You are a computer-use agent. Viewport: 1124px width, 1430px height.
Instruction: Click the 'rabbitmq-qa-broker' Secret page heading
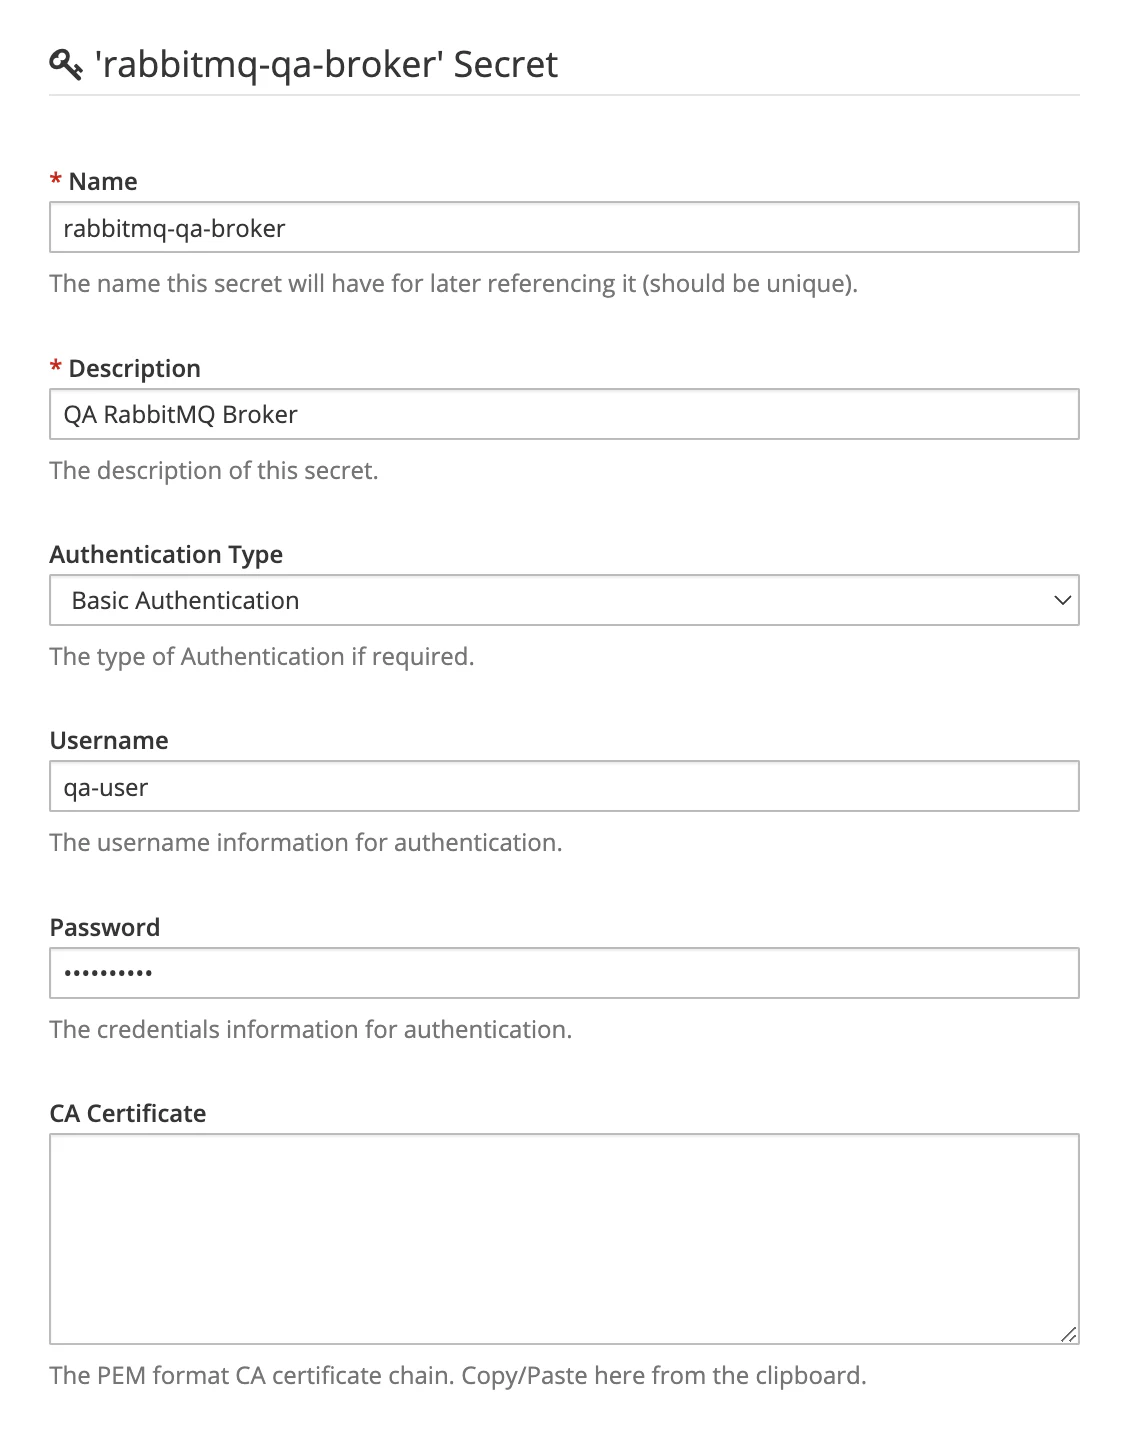click(326, 65)
